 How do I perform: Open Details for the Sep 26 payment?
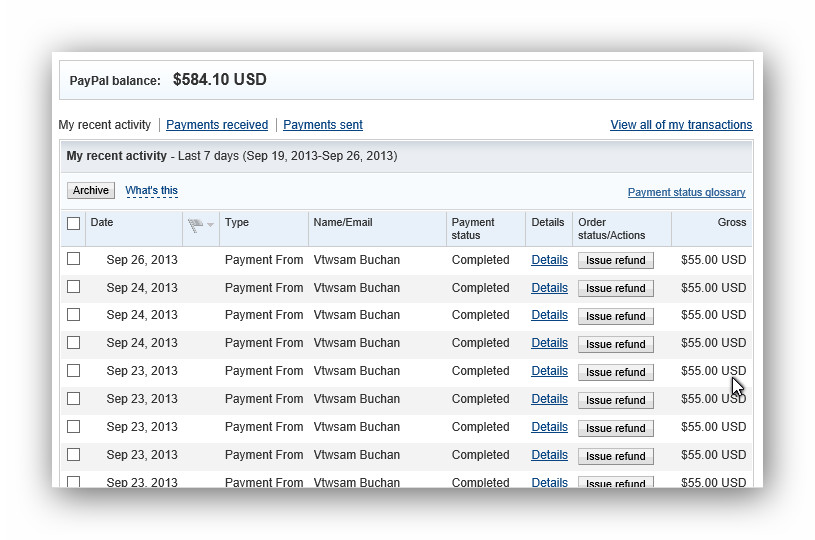point(549,260)
